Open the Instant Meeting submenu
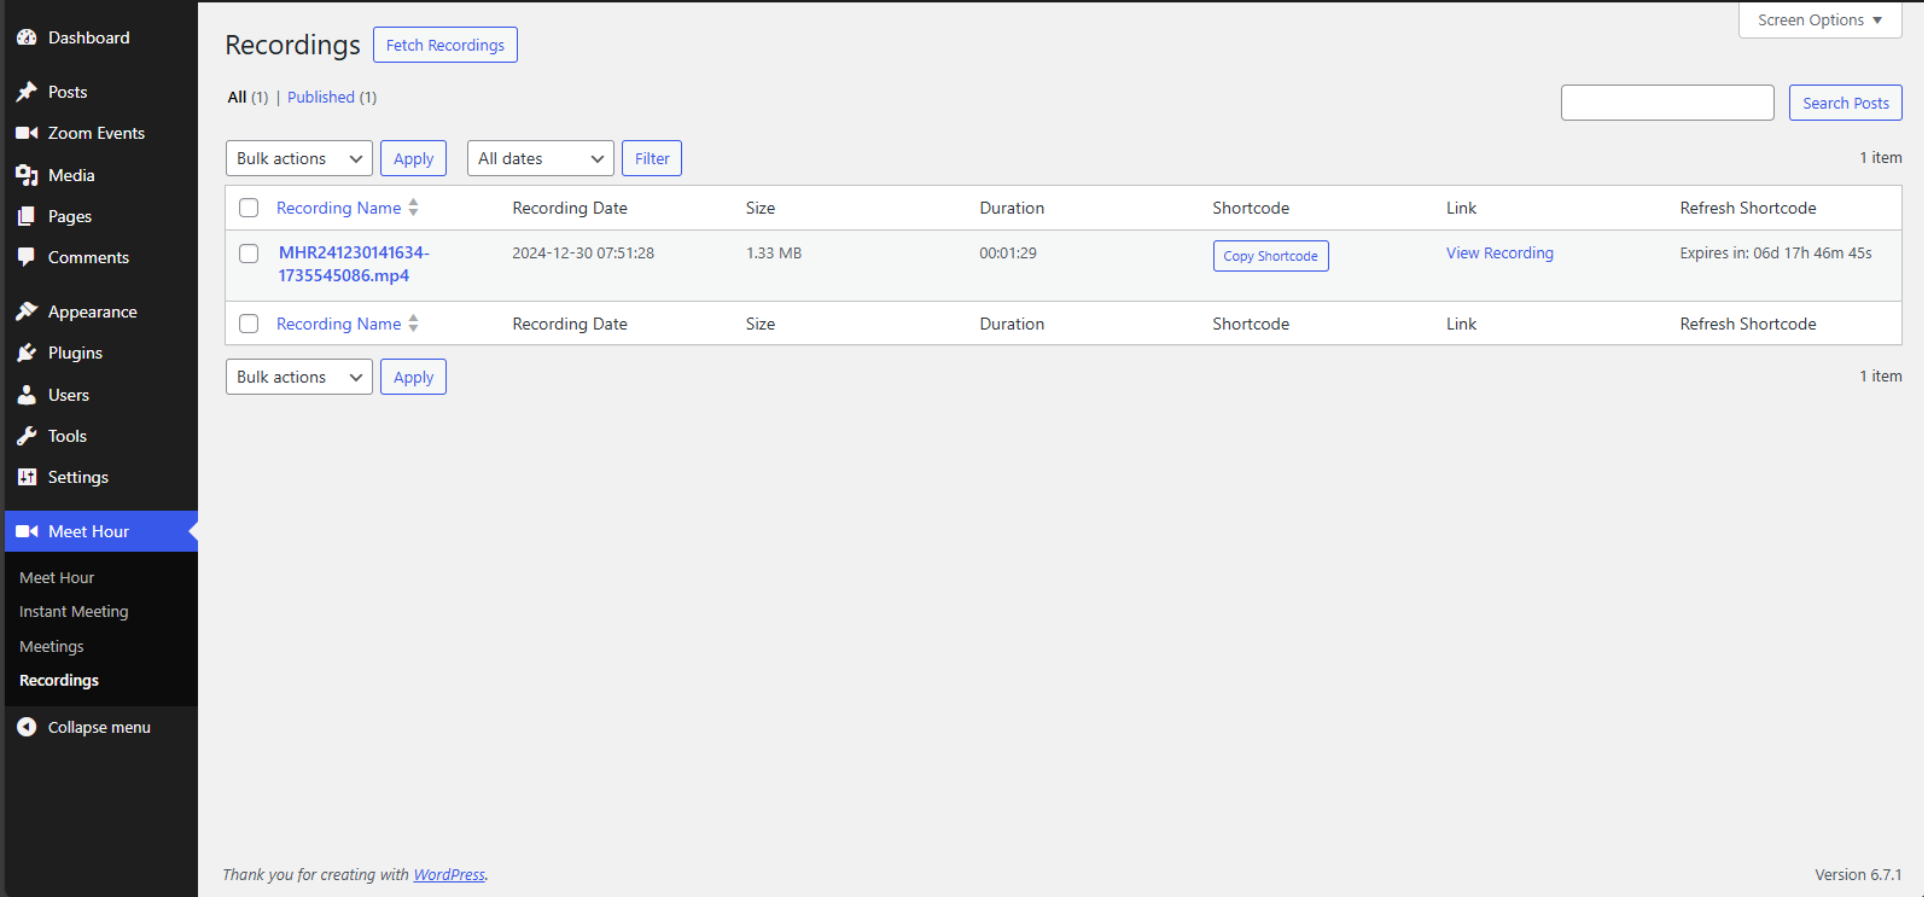 pyautogui.click(x=74, y=612)
